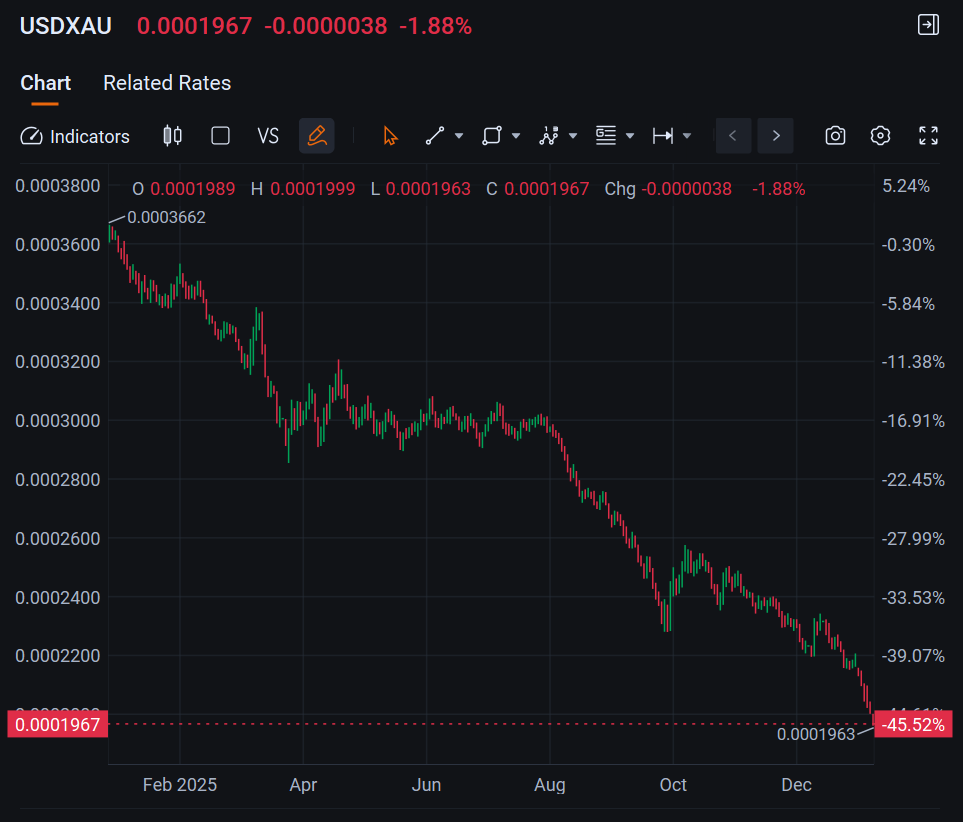Click the next arrow button
963x822 pixels.
pos(776,136)
